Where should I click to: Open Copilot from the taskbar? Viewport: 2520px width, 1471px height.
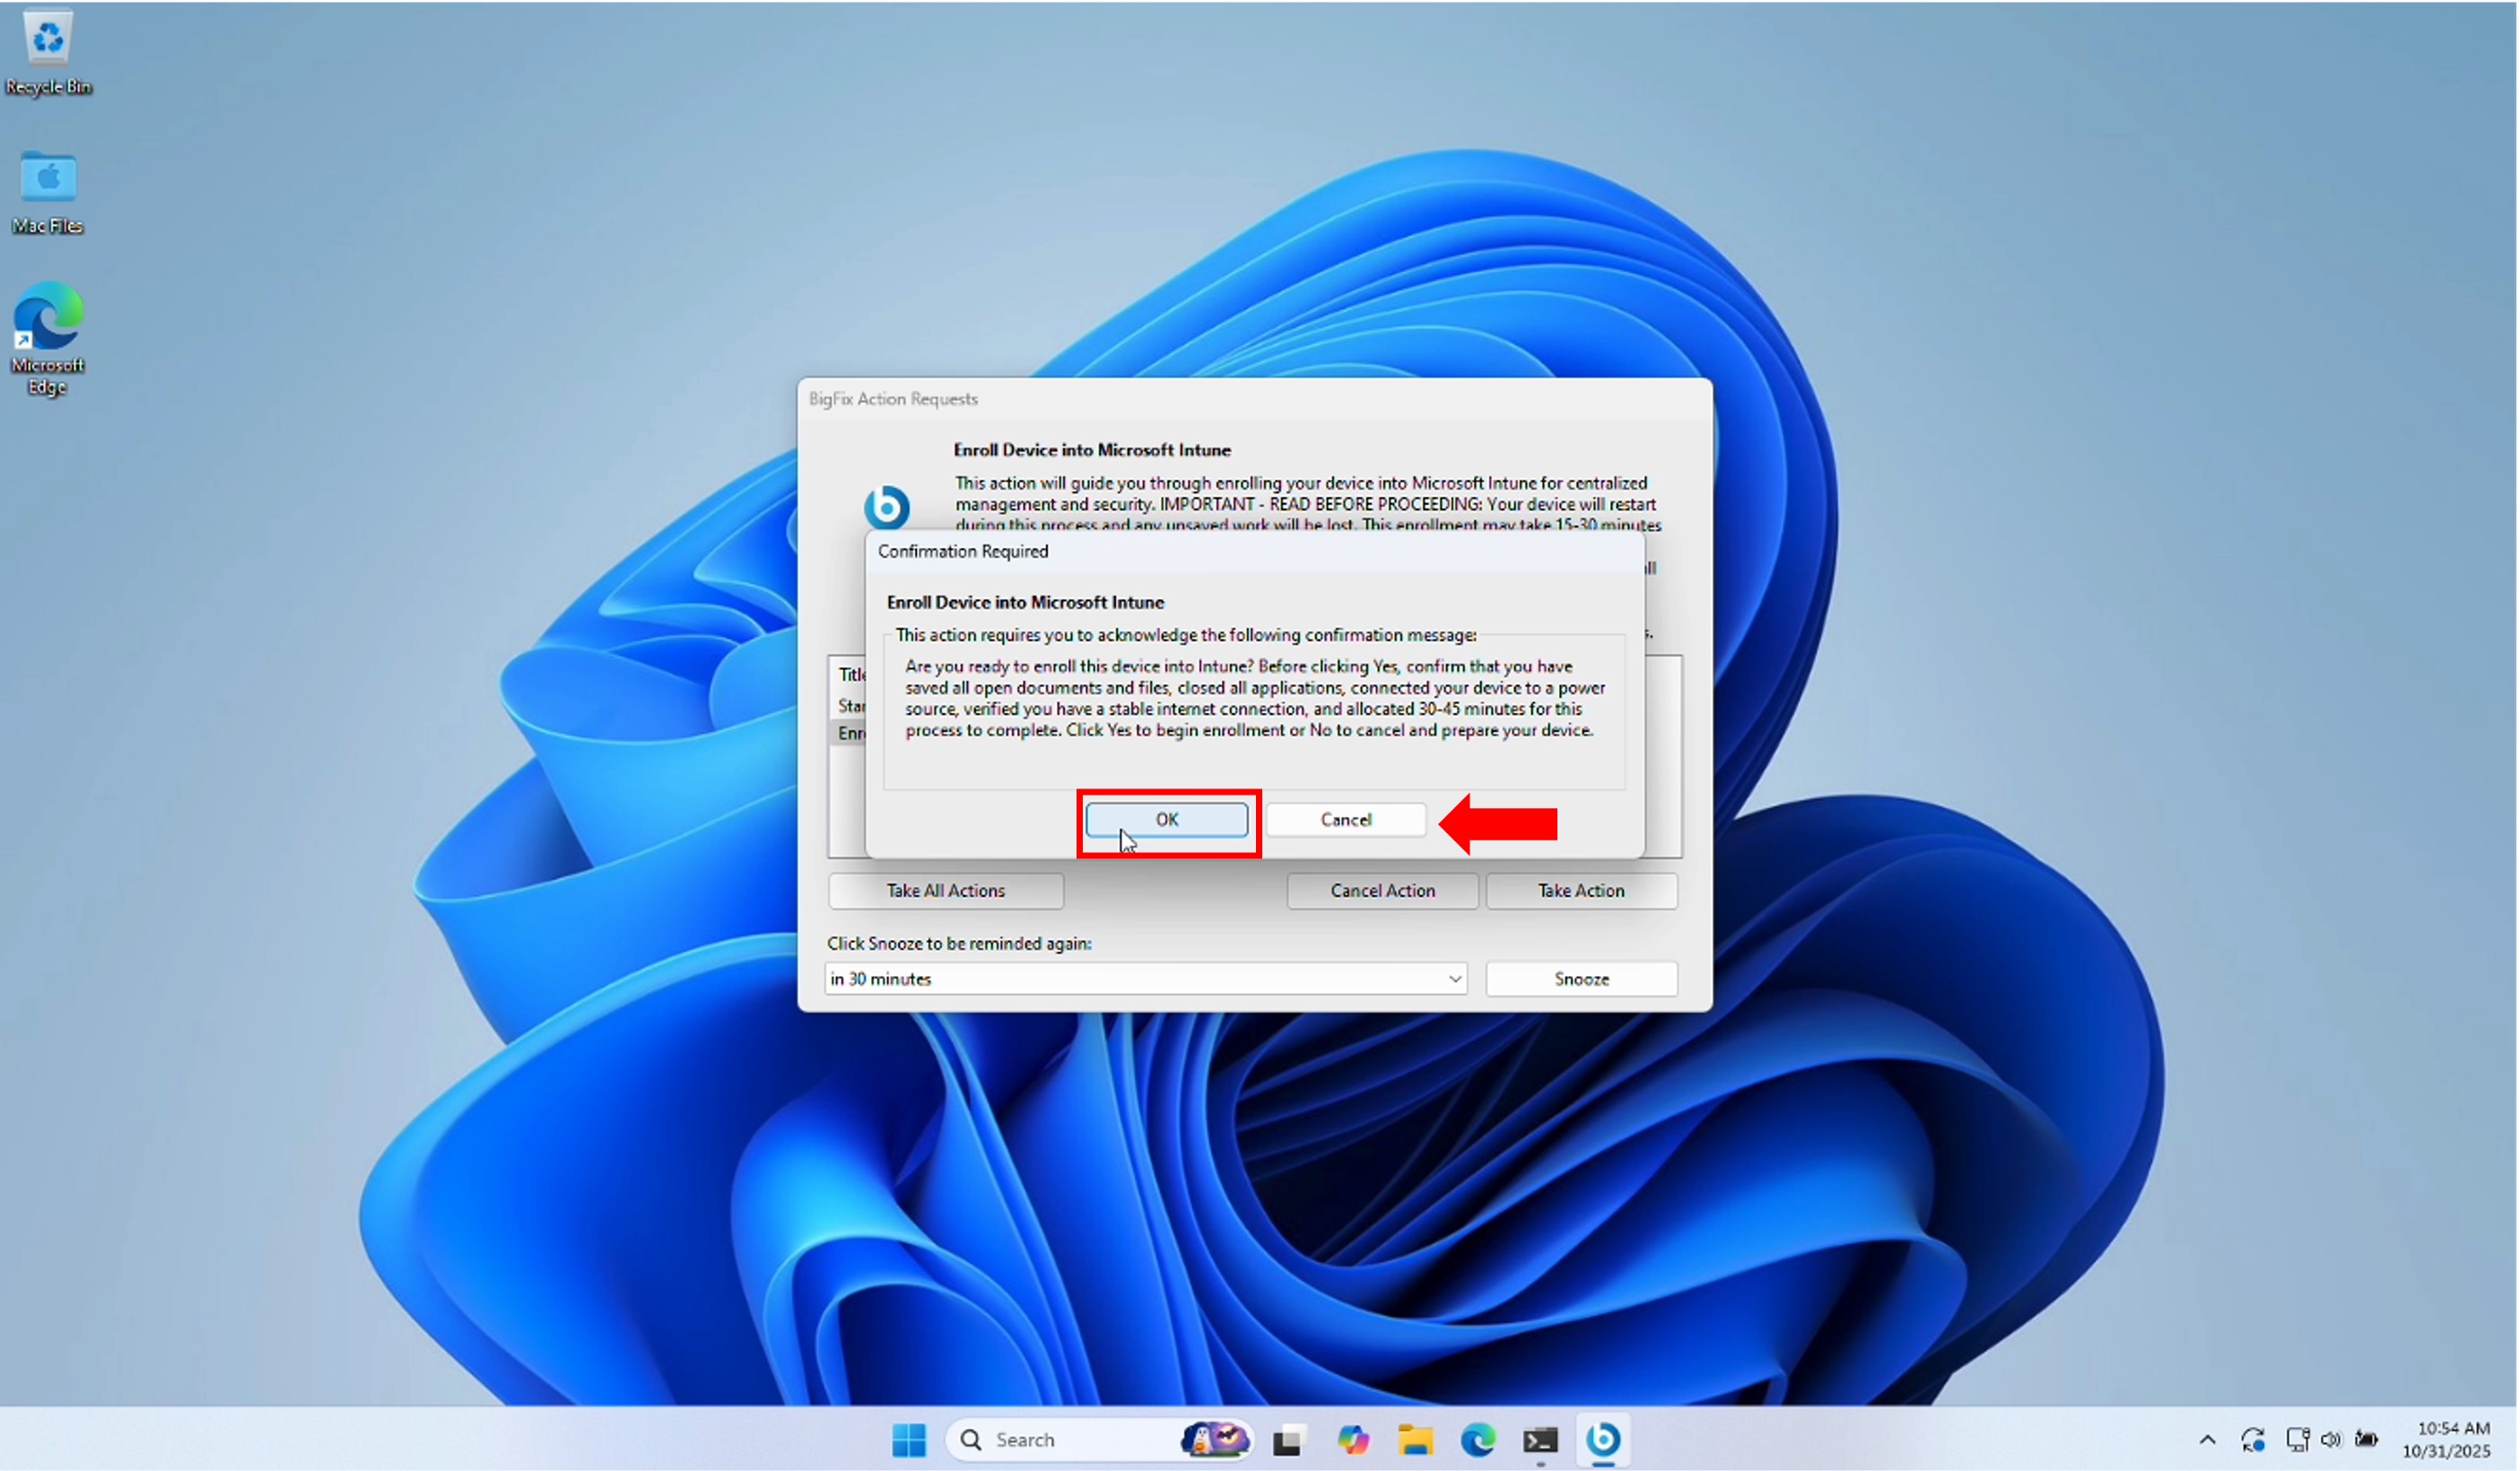[1353, 1440]
